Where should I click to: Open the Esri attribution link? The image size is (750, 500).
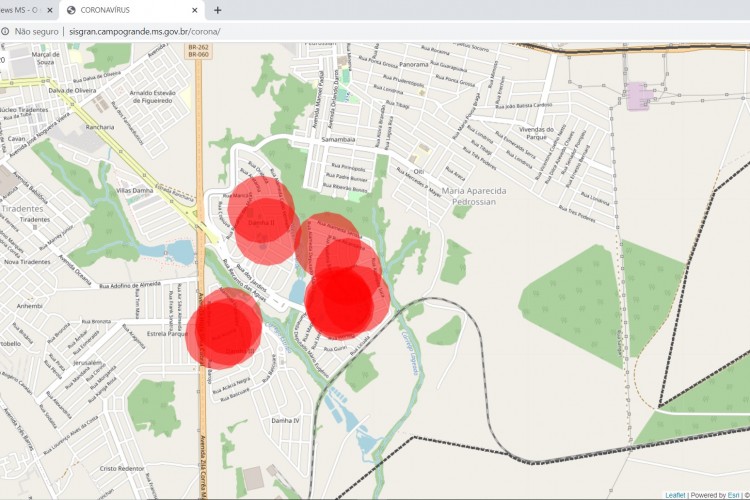click(732, 495)
